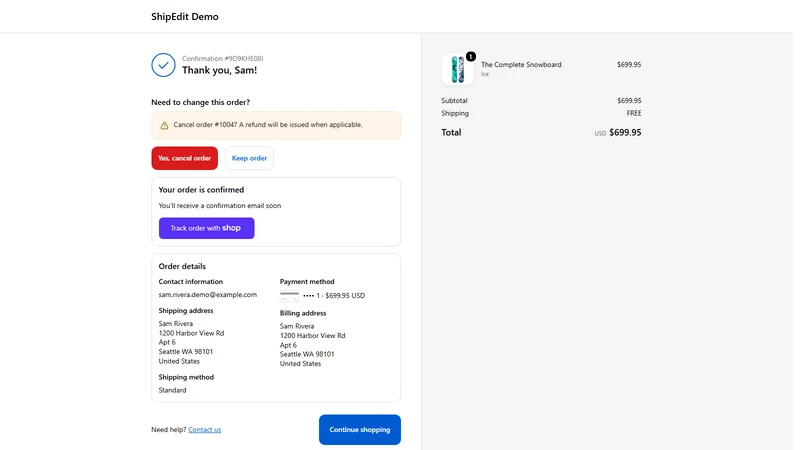Choose Keep order button
800x450 pixels.
tap(249, 158)
